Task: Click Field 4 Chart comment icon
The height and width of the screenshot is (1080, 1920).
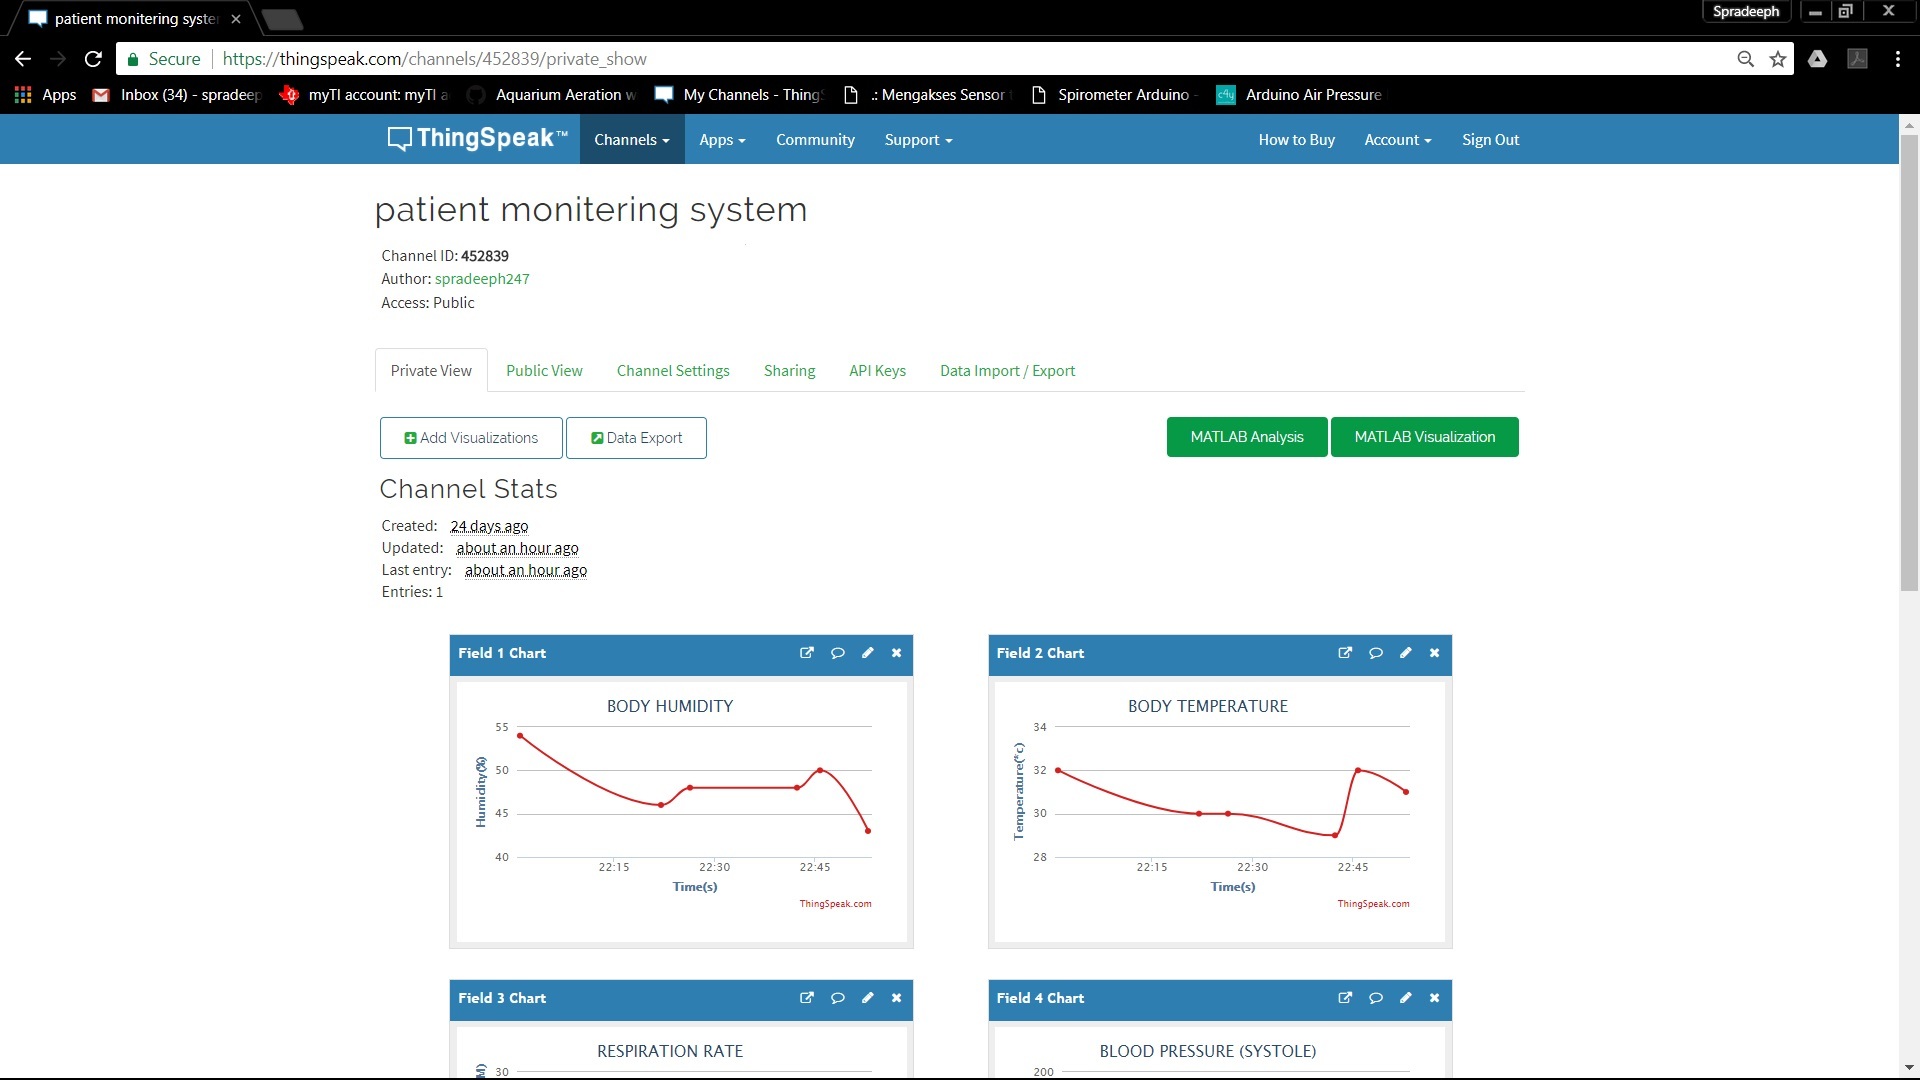Action: click(x=1376, y=998)
